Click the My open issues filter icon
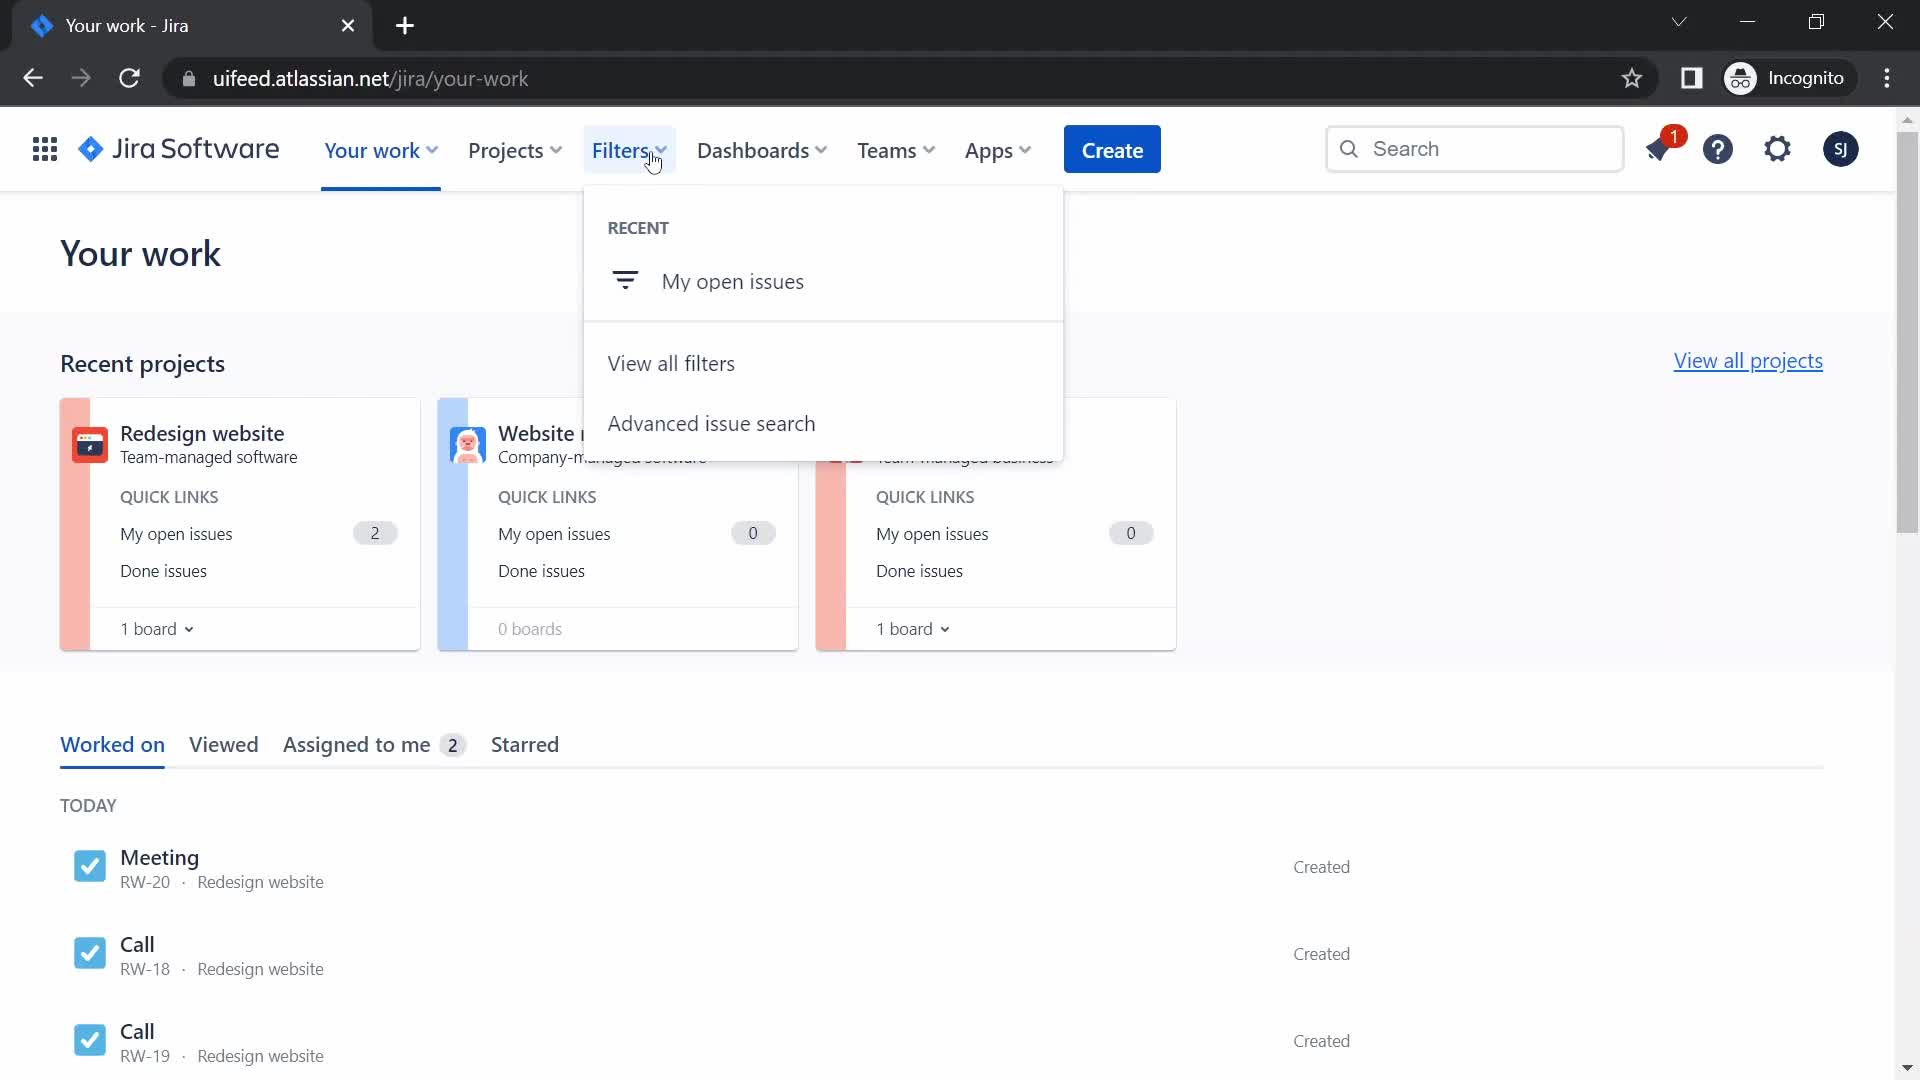 click(625, 280)
